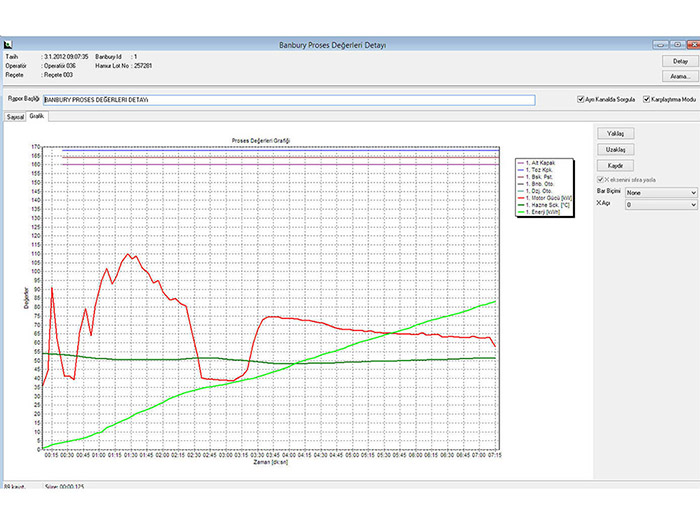Screen dimensions: 700x525
Task: Click the Motor Gücü legend entry
Action: [x=548, y=197]
